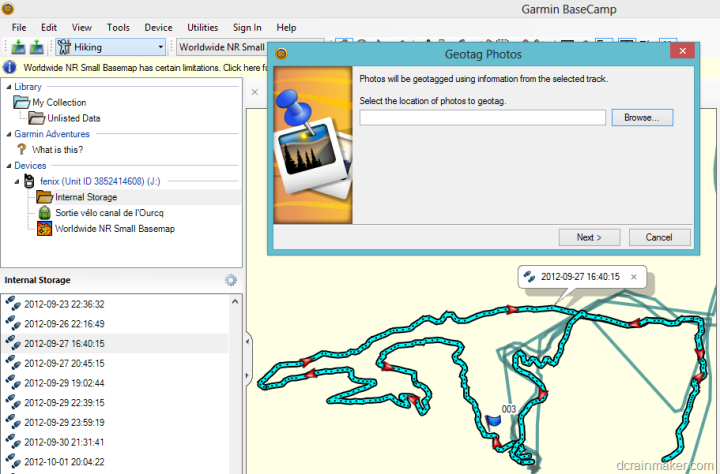The image size is (720, 474).
Task: Click the track footprints icon in map callout
Action: 529,276
